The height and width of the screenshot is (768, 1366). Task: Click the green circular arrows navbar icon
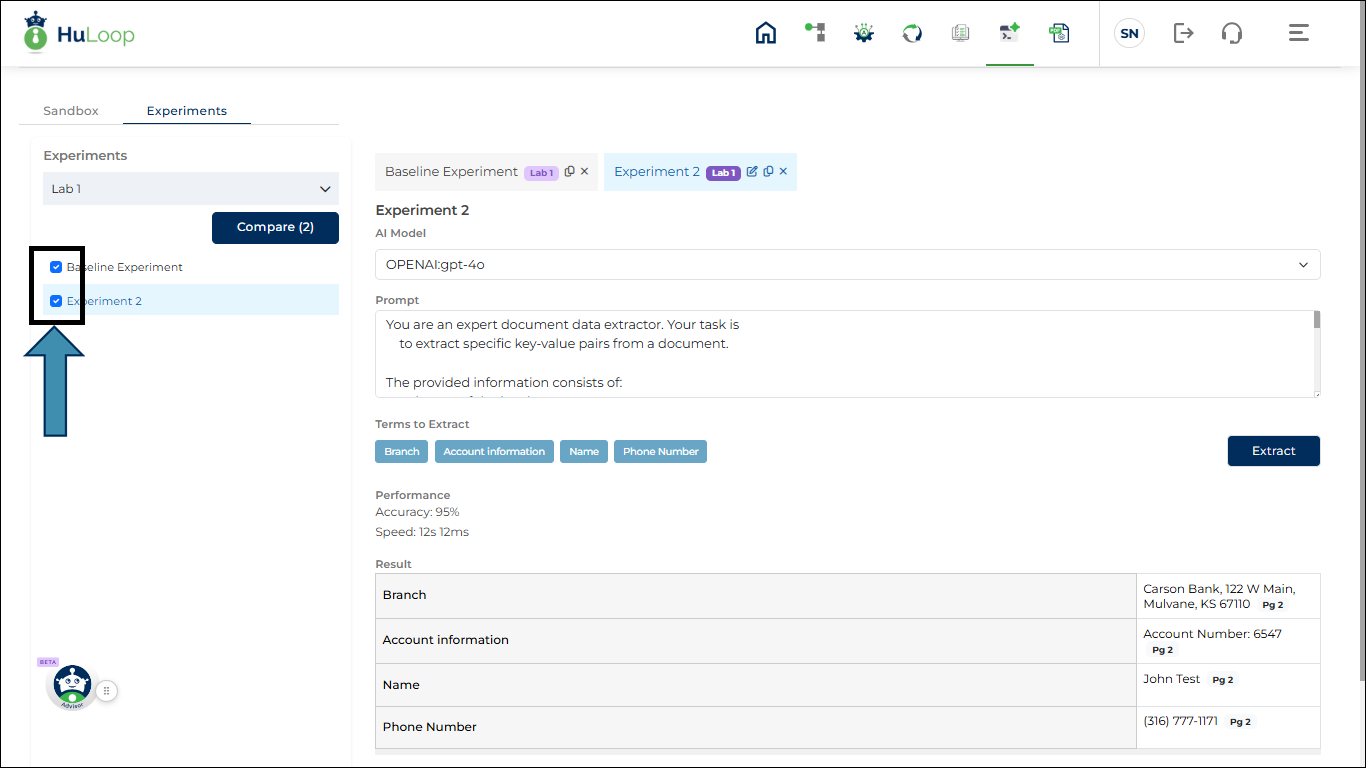(x=912, y=33)
